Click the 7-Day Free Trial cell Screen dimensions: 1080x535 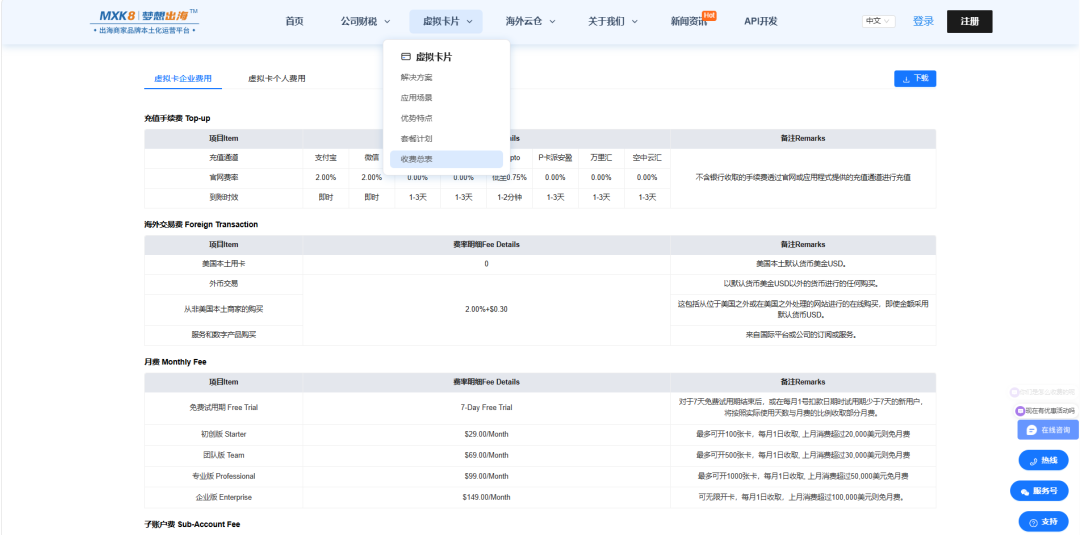coord(486,408)
